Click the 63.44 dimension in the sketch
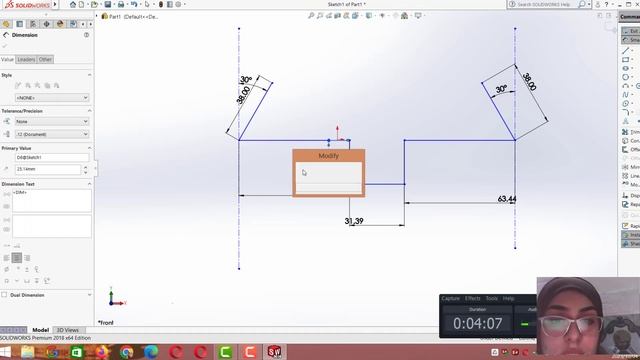Screen dimensions: 640x360 point(507,199)
